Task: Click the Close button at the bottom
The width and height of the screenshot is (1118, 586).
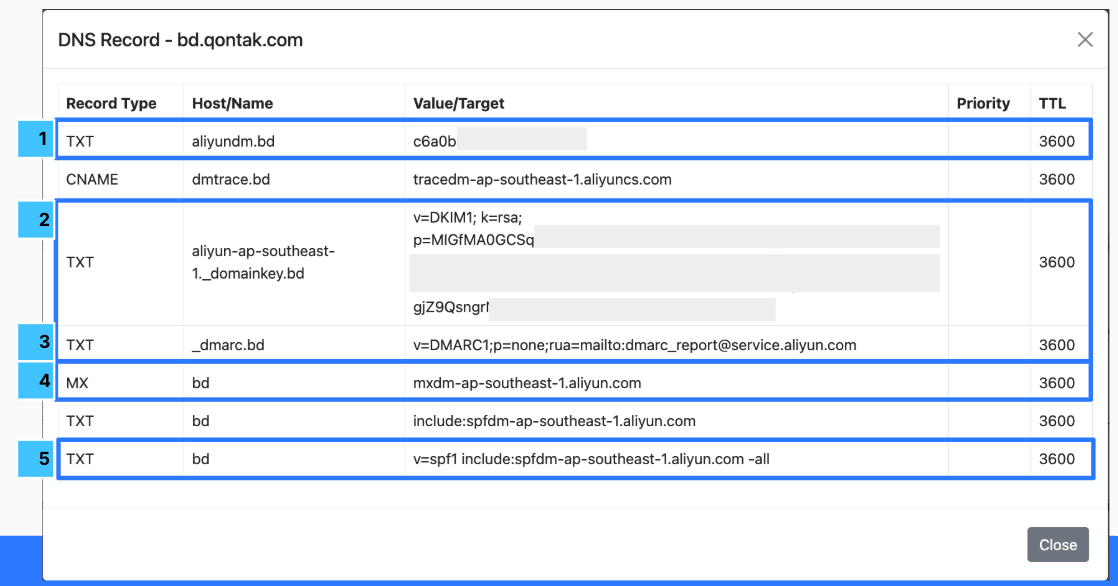Action: 1057,545
